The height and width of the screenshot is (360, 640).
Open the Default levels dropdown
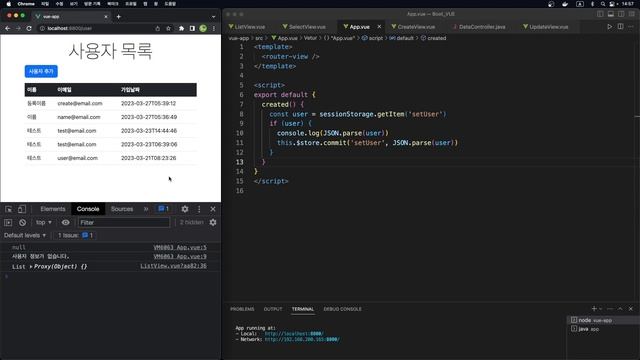(x=25, y=235)
